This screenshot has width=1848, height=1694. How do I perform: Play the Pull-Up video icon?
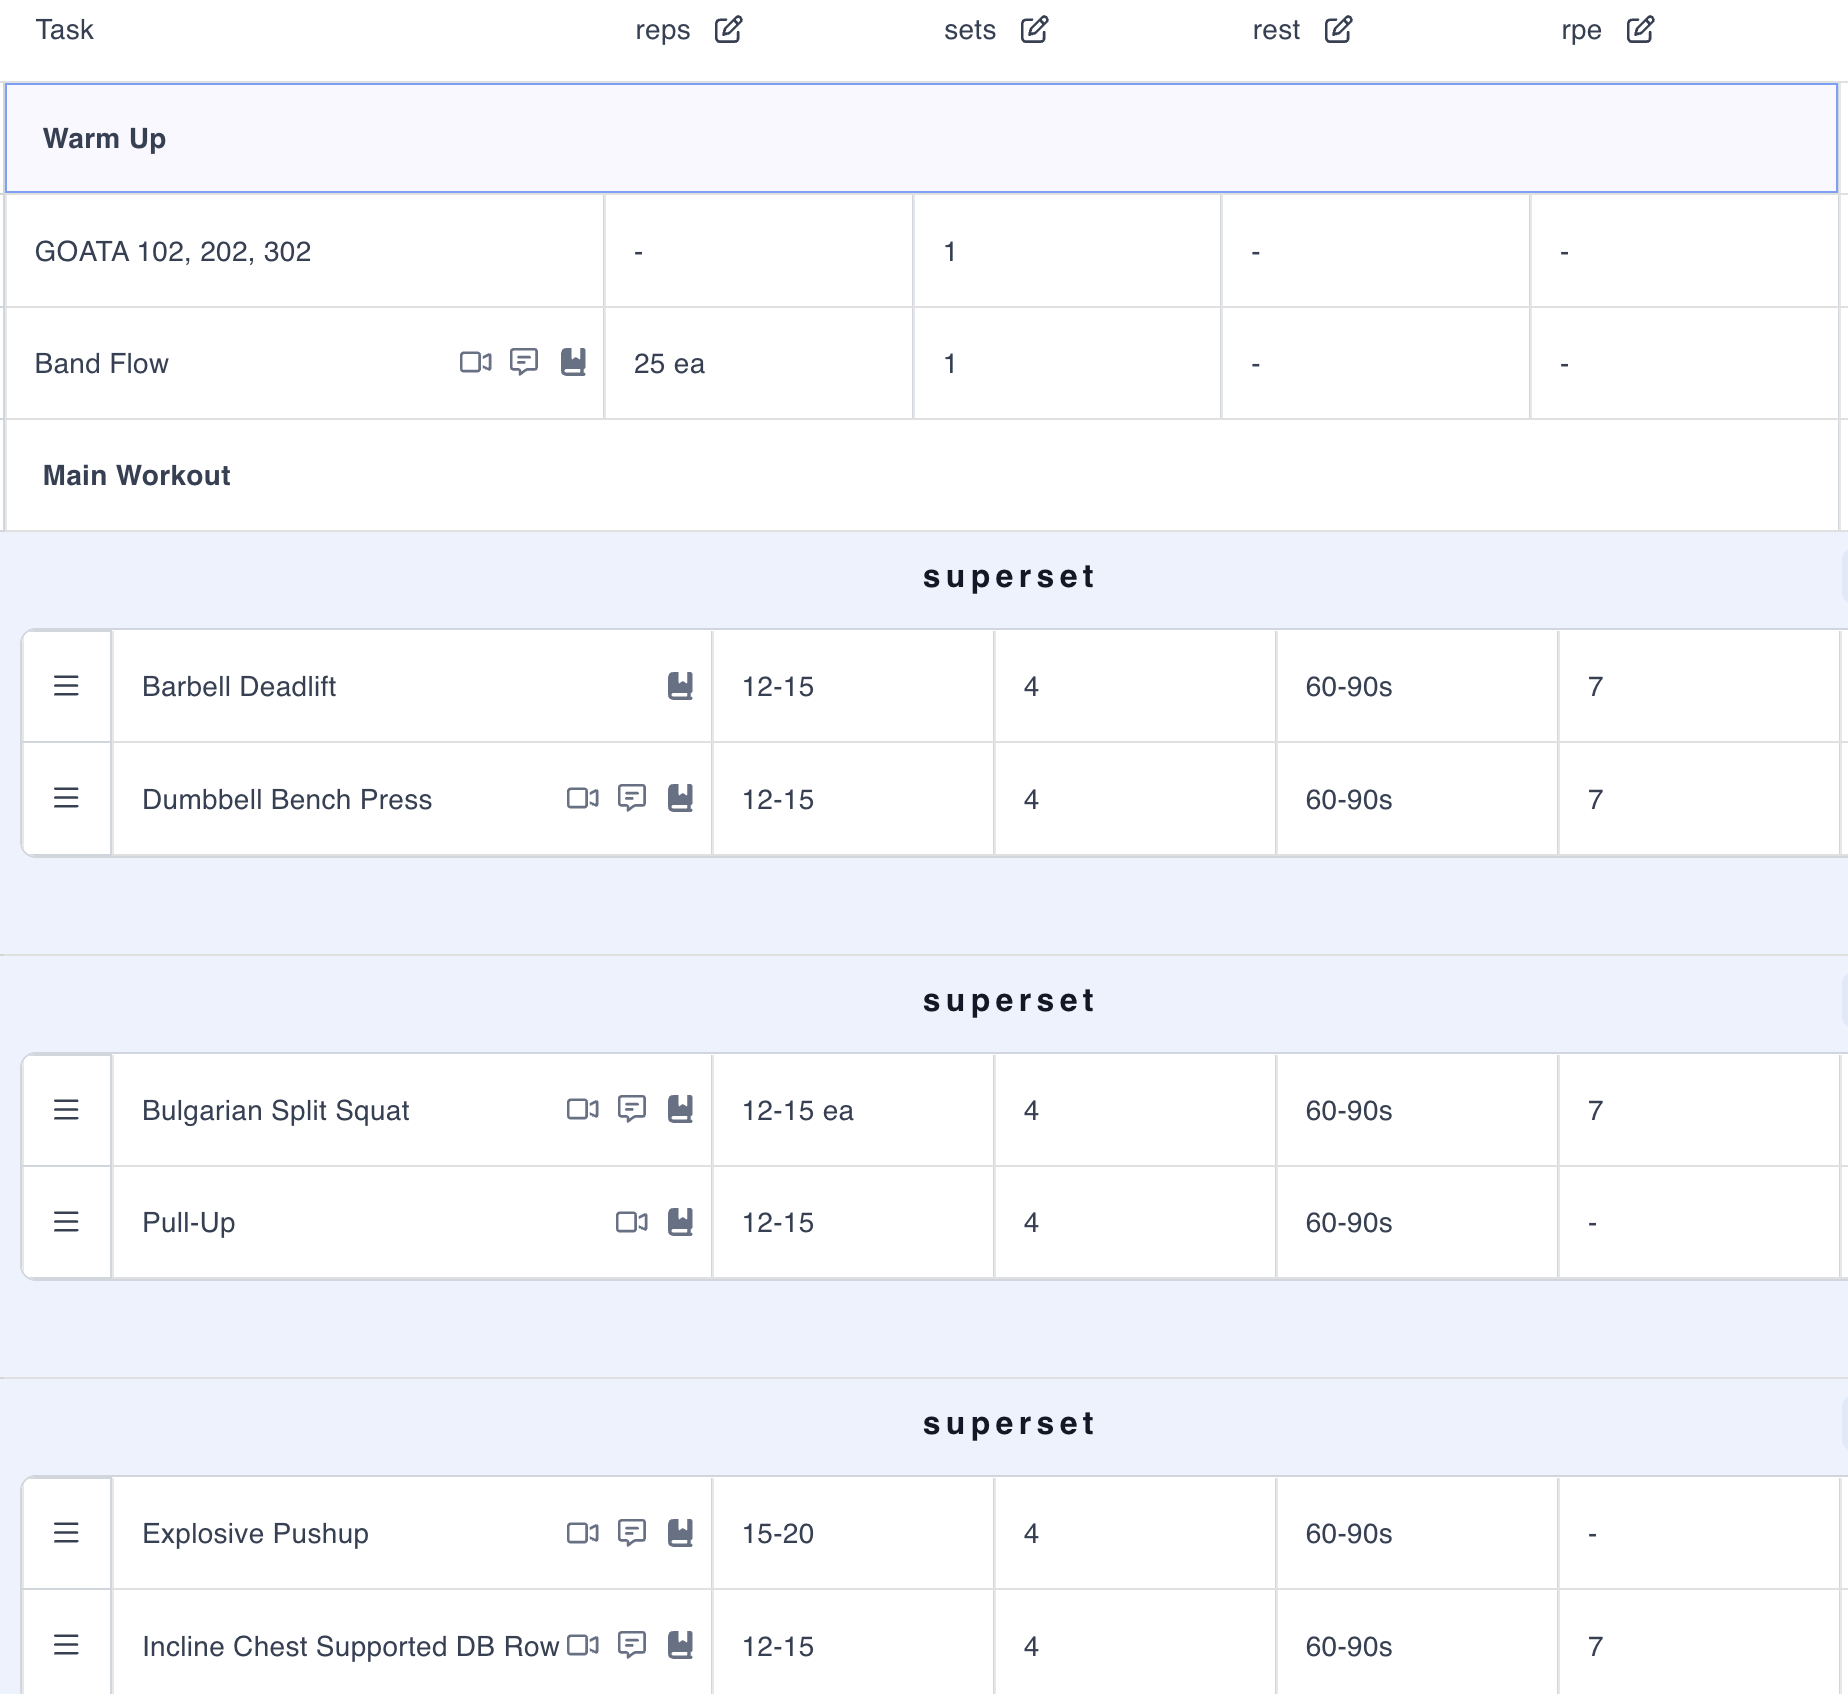631,1222
